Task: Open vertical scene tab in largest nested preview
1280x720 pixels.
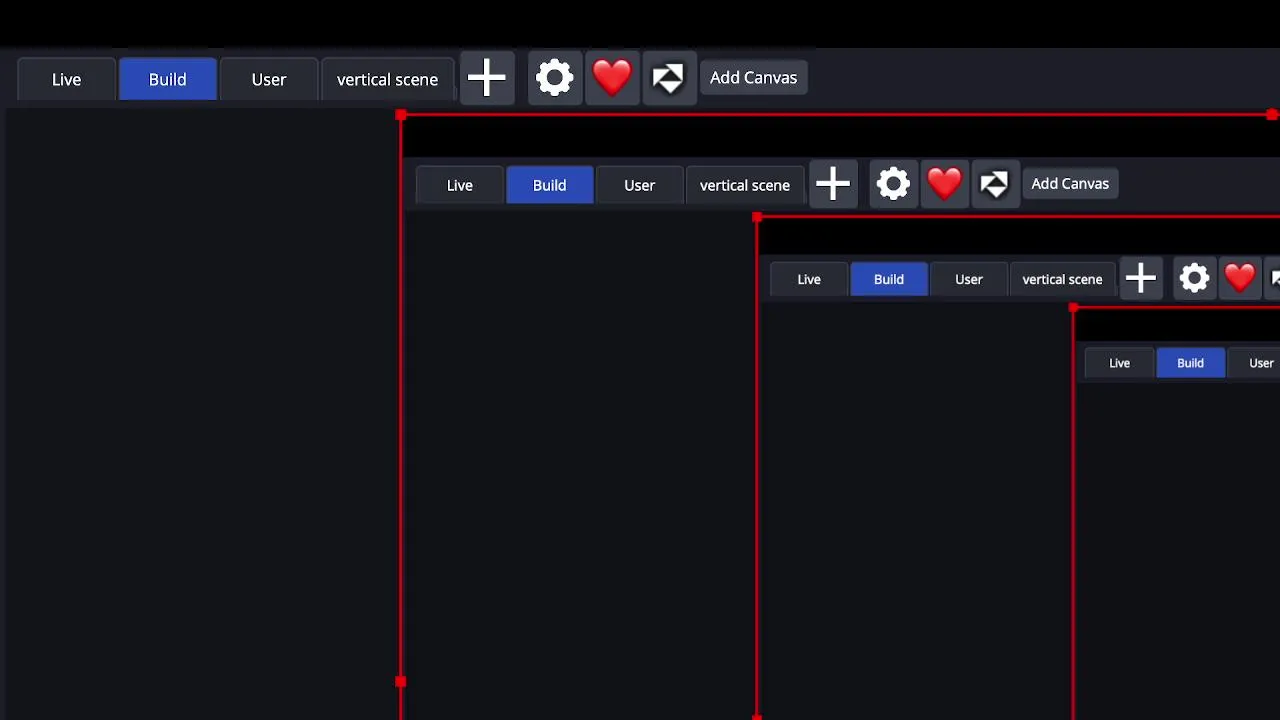Action: coord(744,185)
